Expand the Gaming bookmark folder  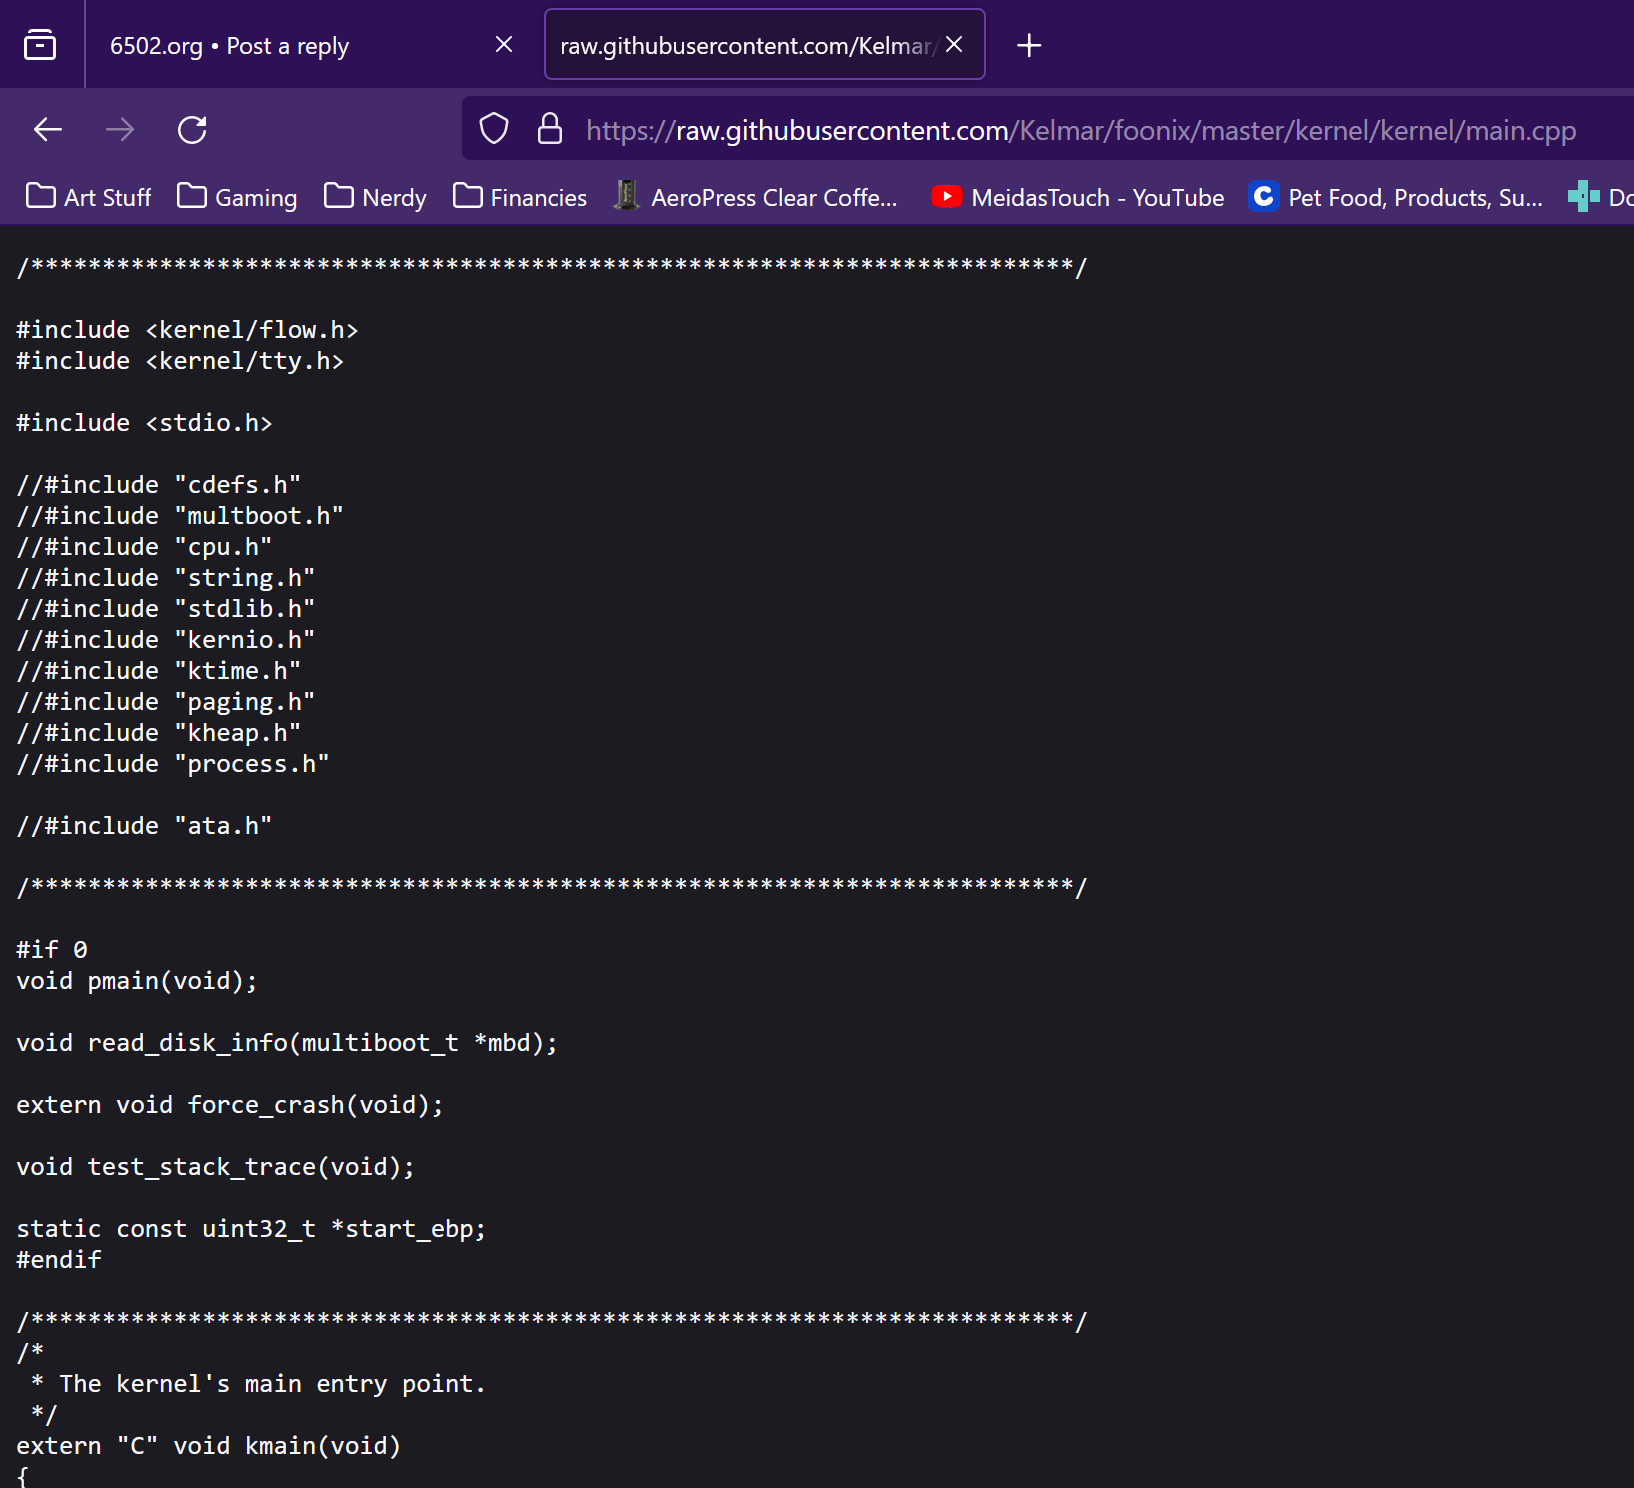click(237, 197)
